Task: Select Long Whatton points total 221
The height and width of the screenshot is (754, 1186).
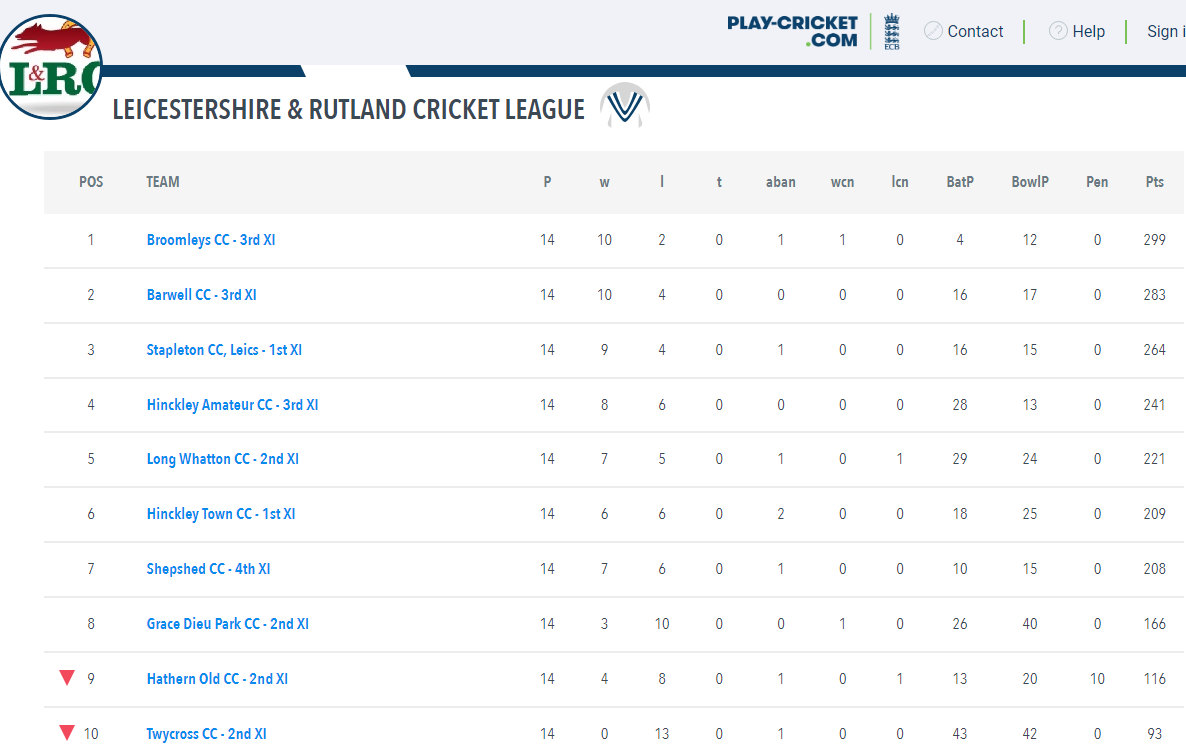Action: point(1154,459)
